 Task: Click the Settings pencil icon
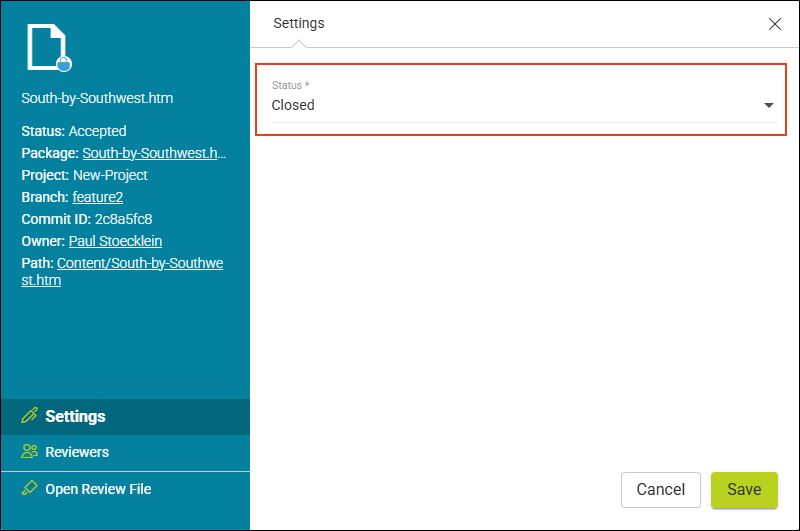click(x=30, y=416)
